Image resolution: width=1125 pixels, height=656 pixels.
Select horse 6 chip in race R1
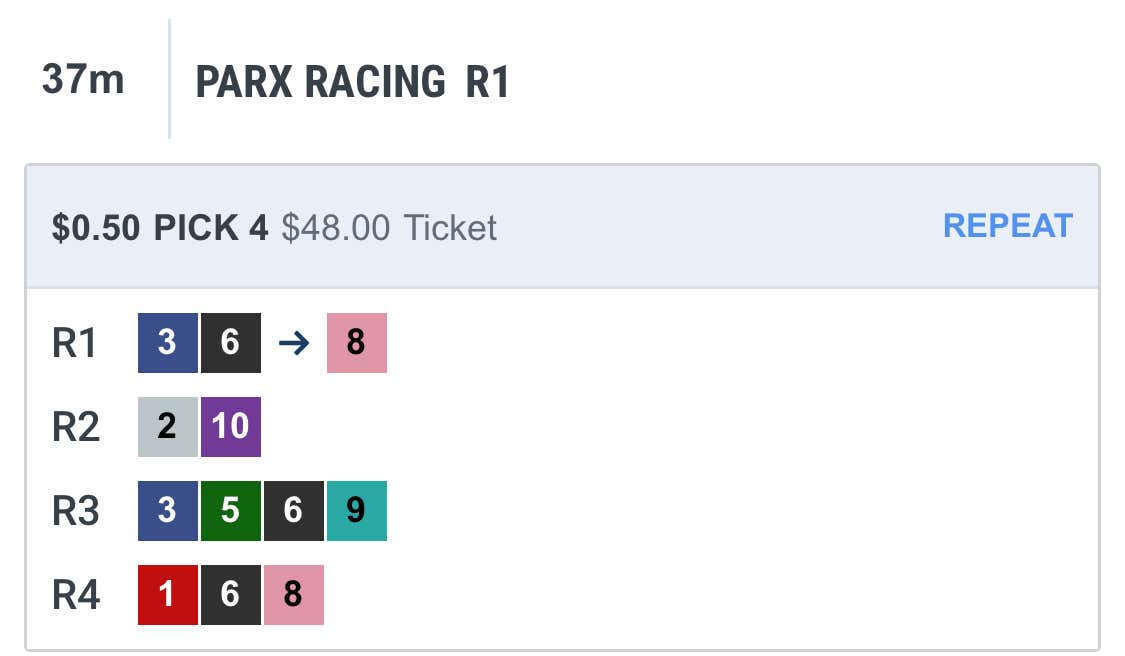(x=231, y=342)
